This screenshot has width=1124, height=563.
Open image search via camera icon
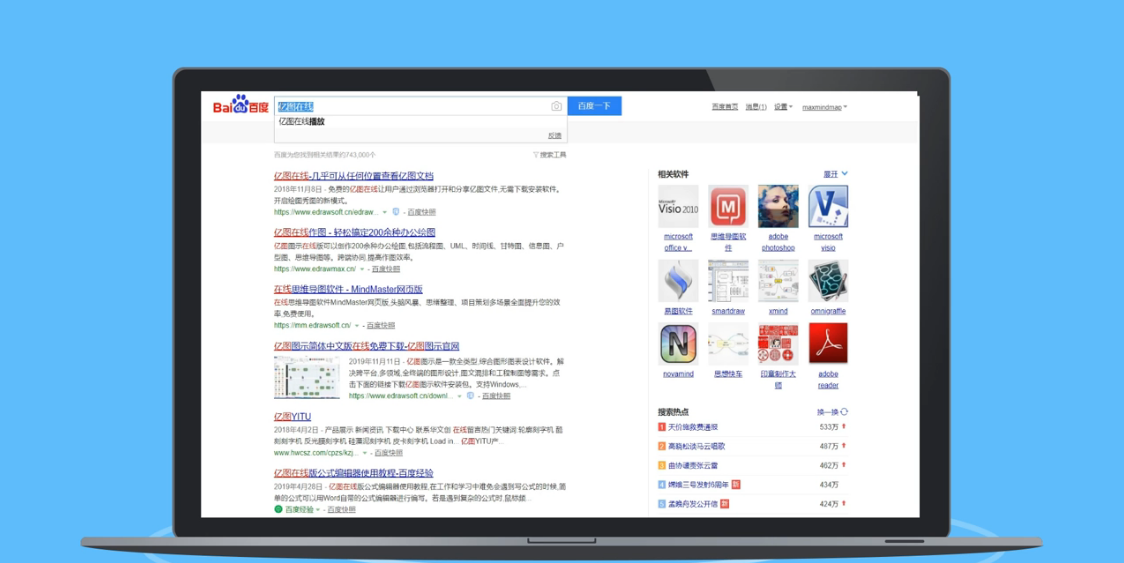[x=556, y=106]
